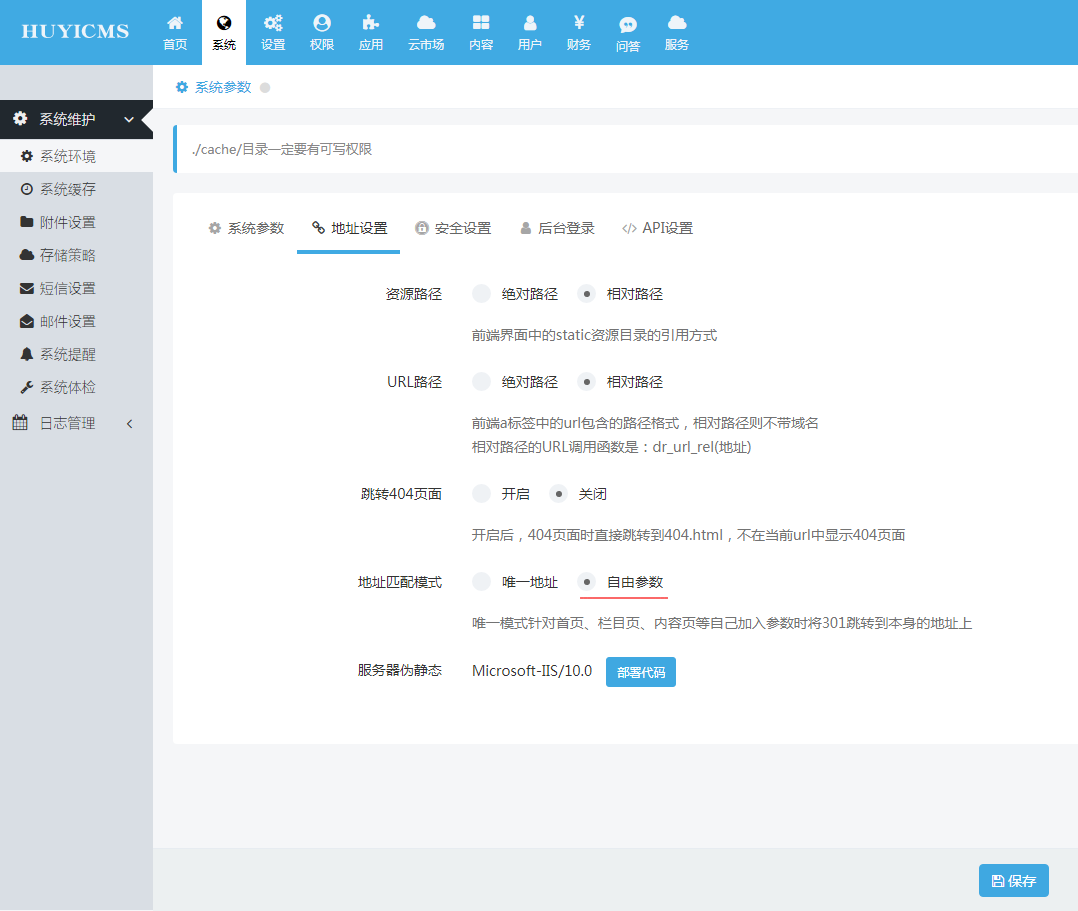Enable 开启 for 跳转404页面
This screenshot has width=1078, height=911.
click(x=482, y=494)
